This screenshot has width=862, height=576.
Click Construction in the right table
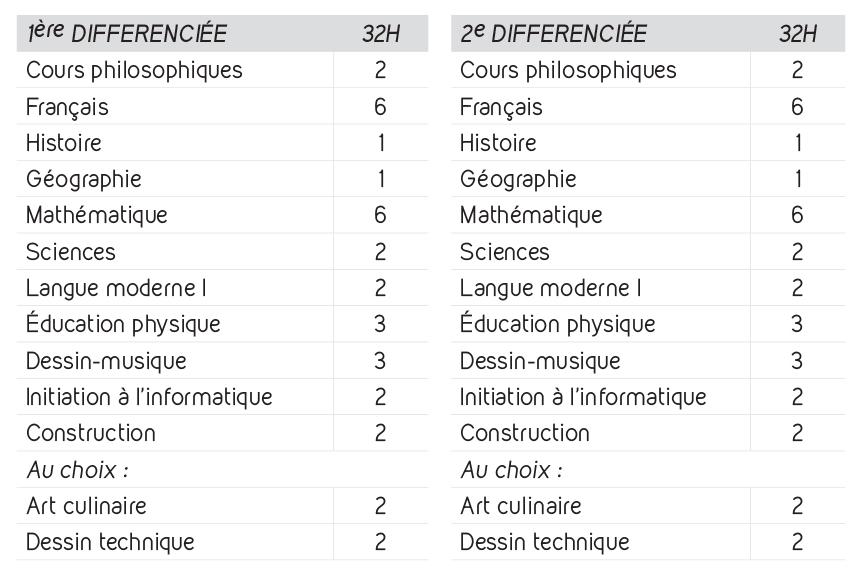[525, 433]
